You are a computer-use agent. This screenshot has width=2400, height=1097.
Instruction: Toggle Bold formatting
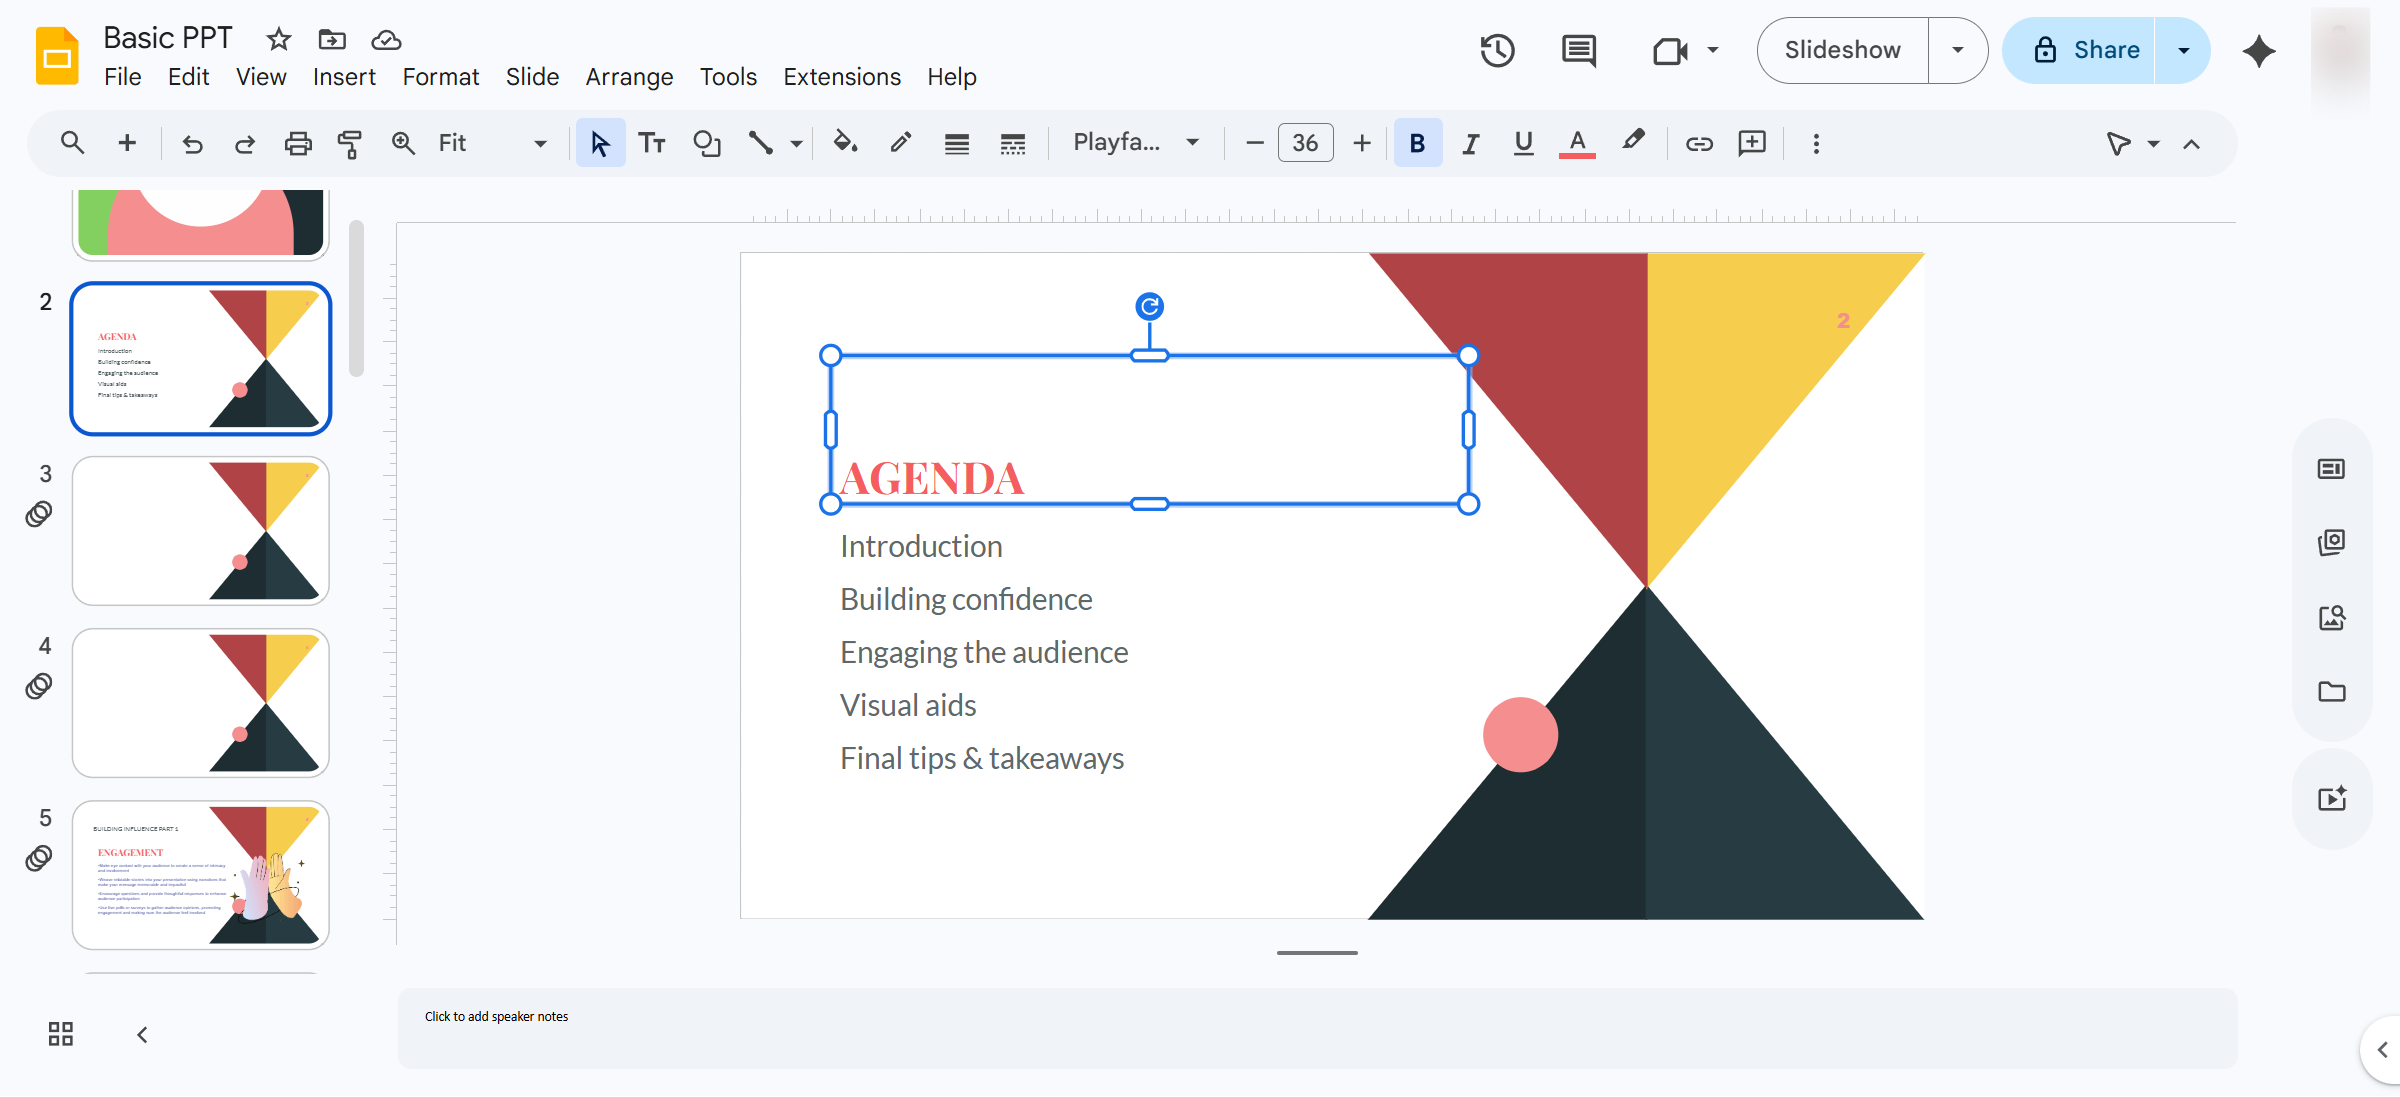[x=1417, y=143]
